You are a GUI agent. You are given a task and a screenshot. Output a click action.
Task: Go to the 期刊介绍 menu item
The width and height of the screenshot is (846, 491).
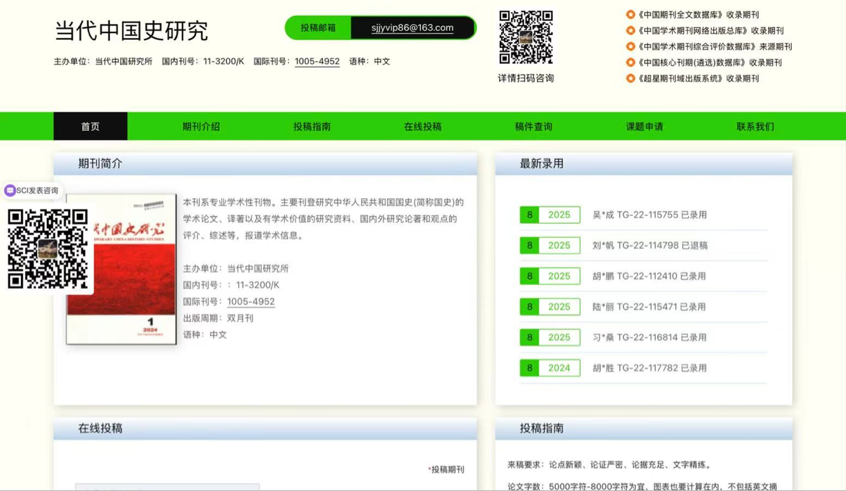pyautogui.click(x=201, y=127)
